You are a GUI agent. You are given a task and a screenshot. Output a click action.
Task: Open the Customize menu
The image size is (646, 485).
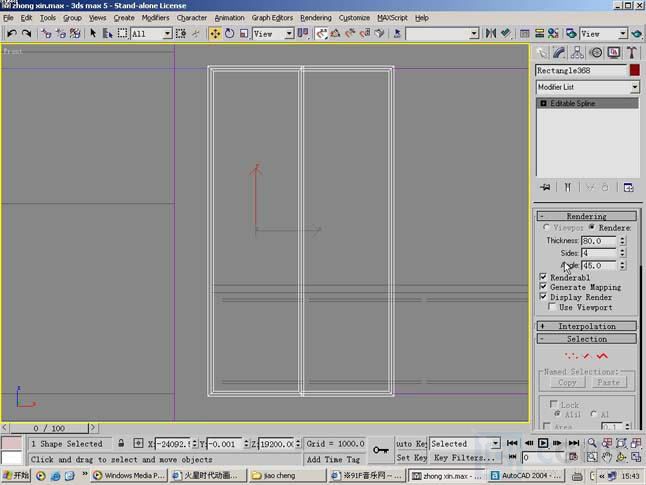[x=354, y=18]
